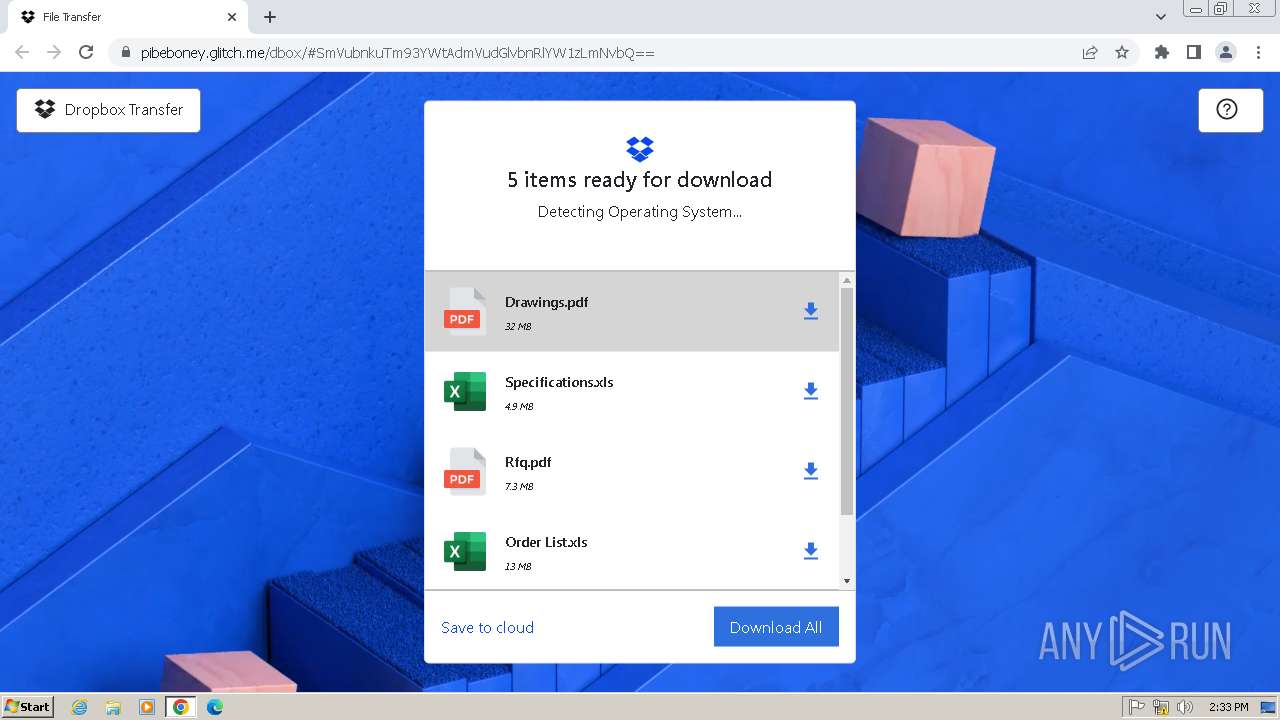Share this page via the address bar share icon

1090,53
